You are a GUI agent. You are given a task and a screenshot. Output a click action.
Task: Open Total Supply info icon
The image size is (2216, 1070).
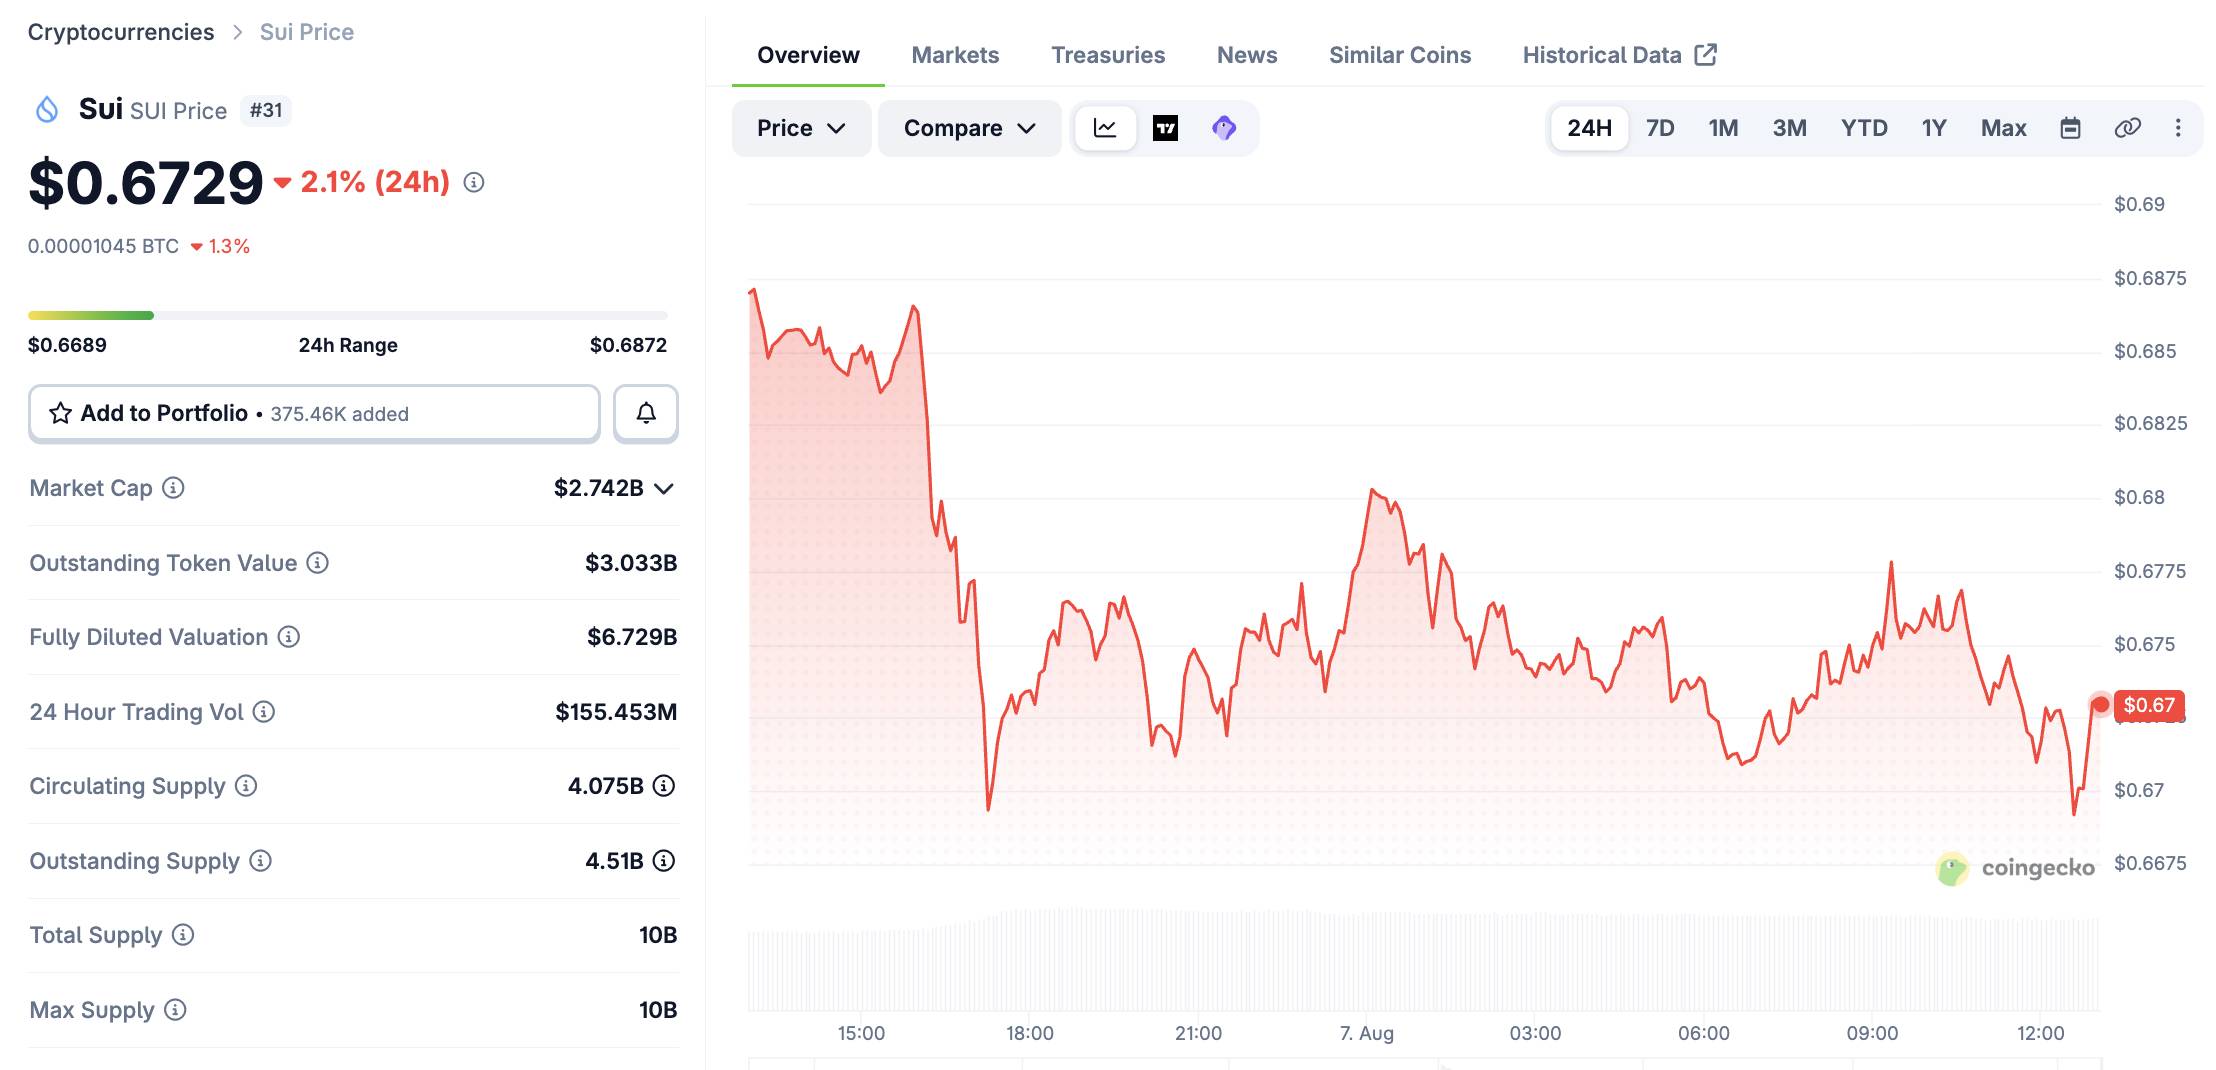(x=182, y=935)
